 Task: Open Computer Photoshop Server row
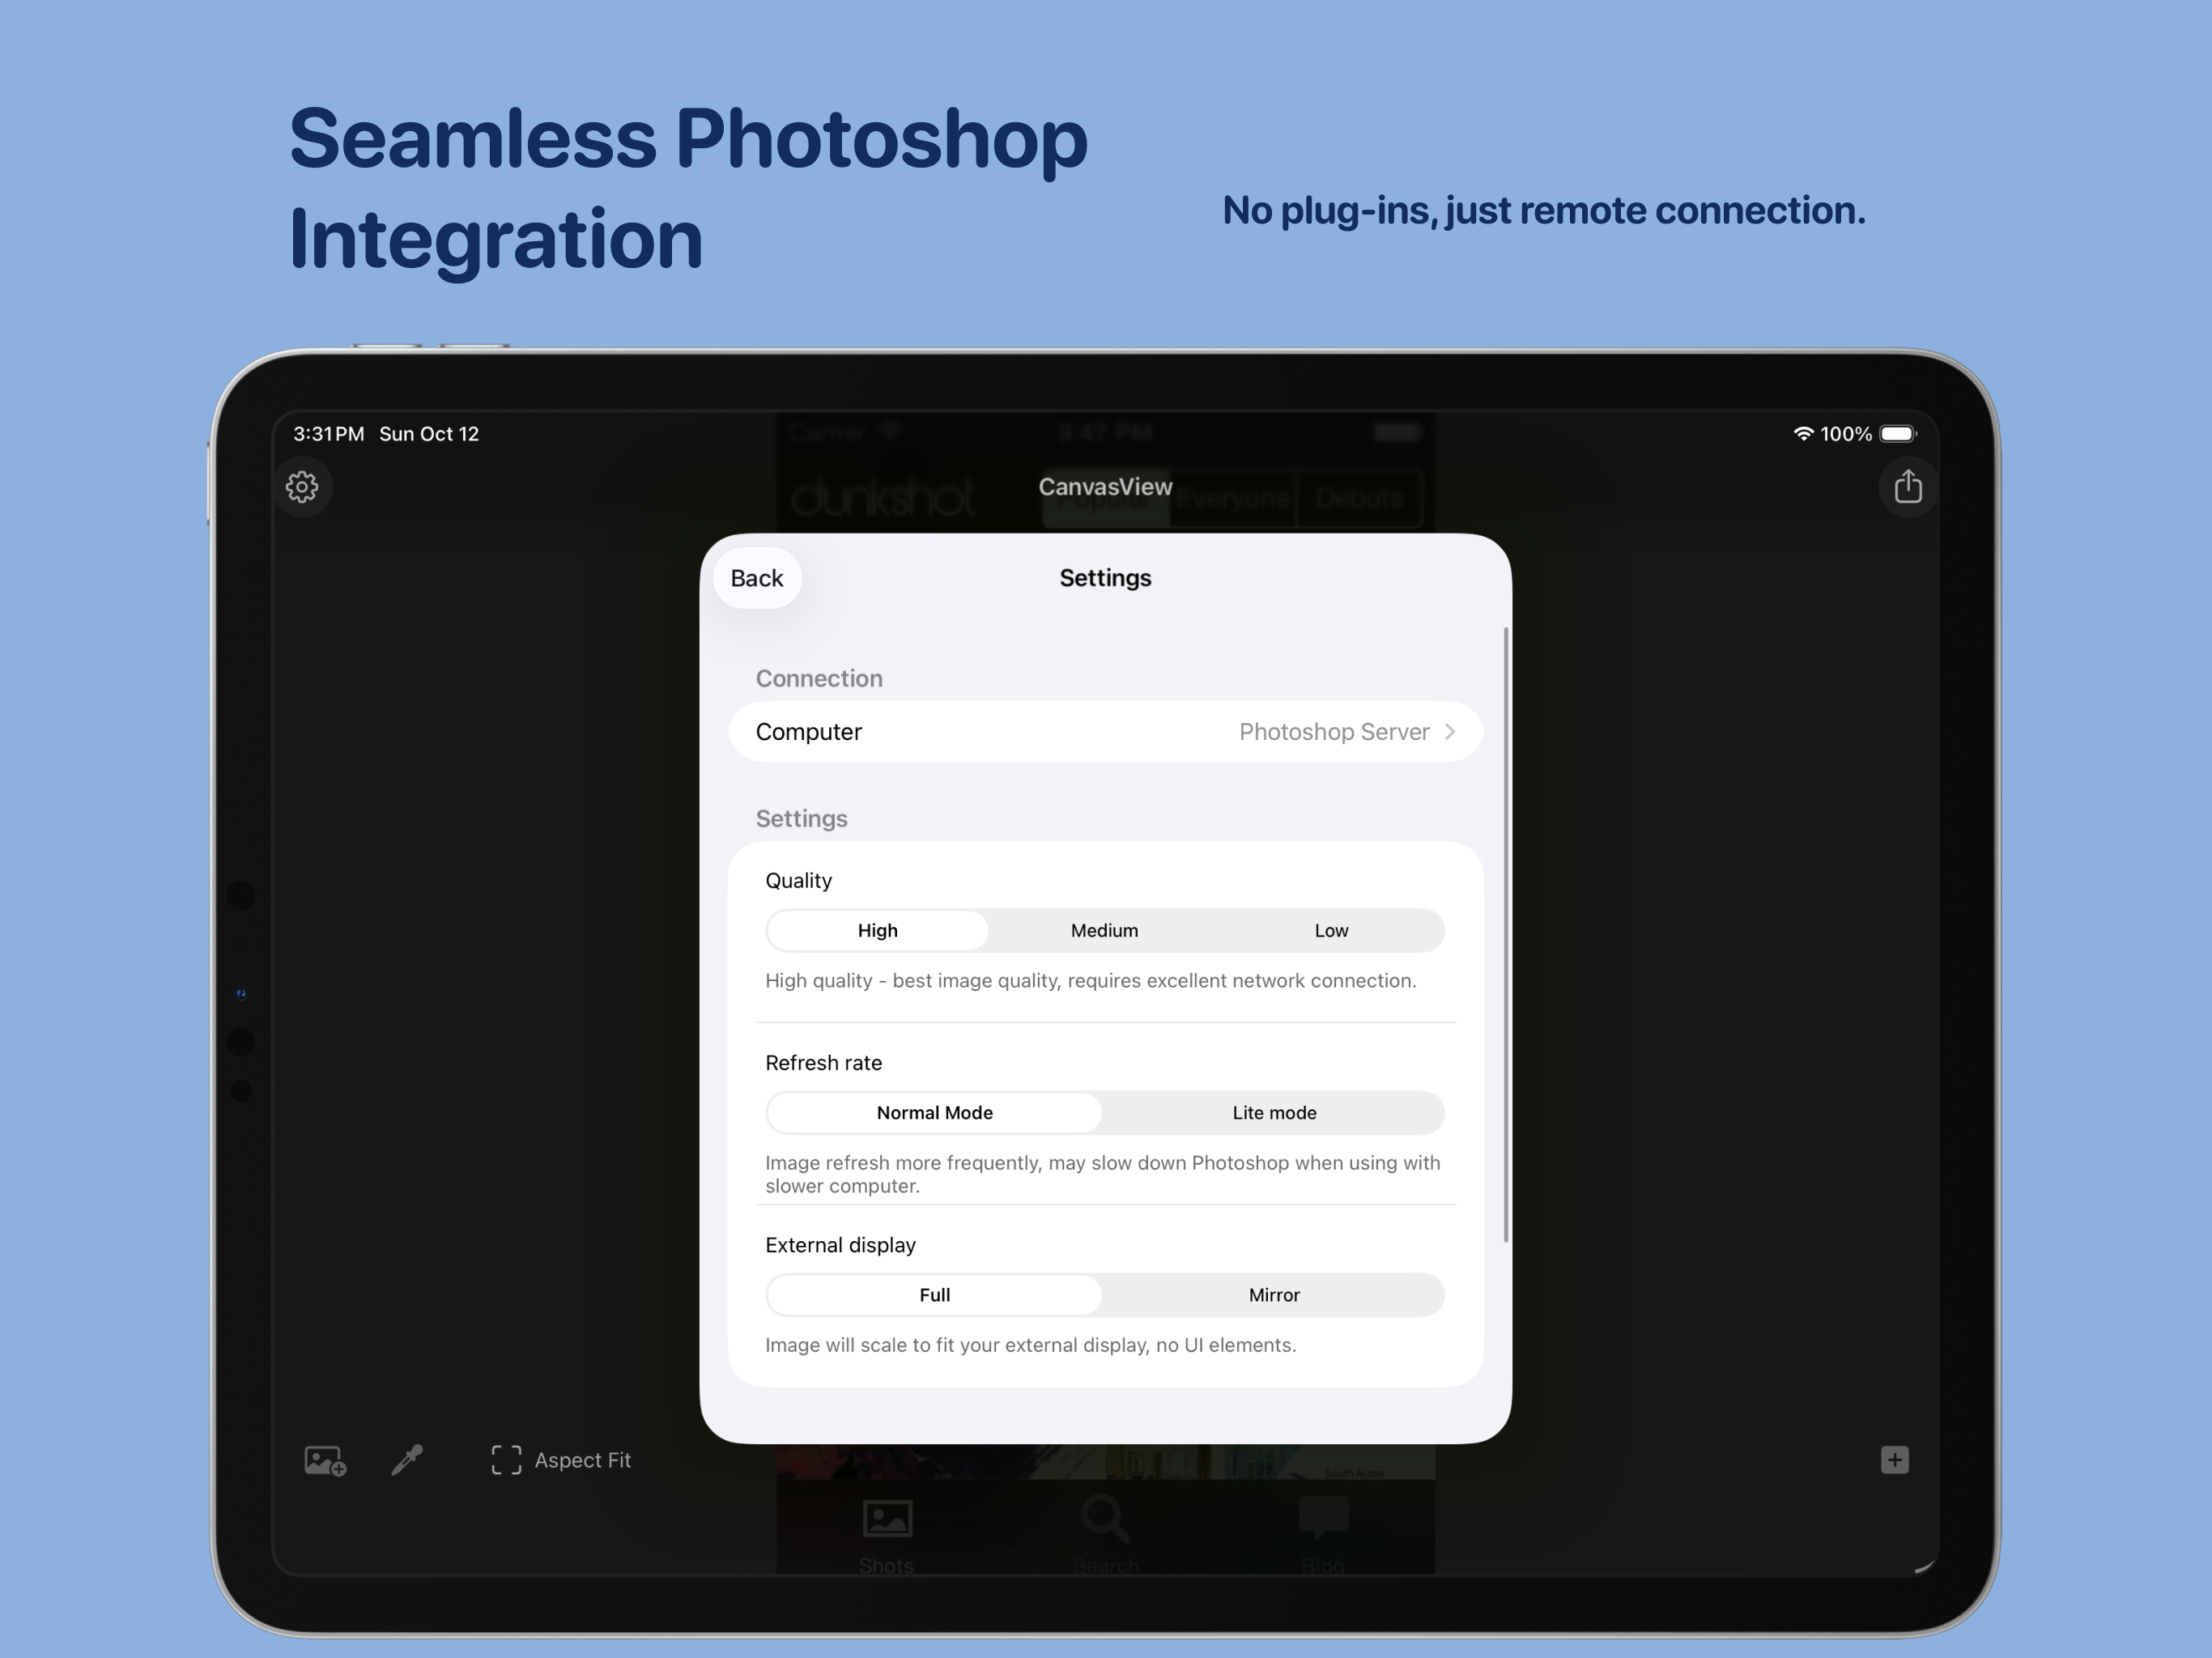[x=1105, y=732]
